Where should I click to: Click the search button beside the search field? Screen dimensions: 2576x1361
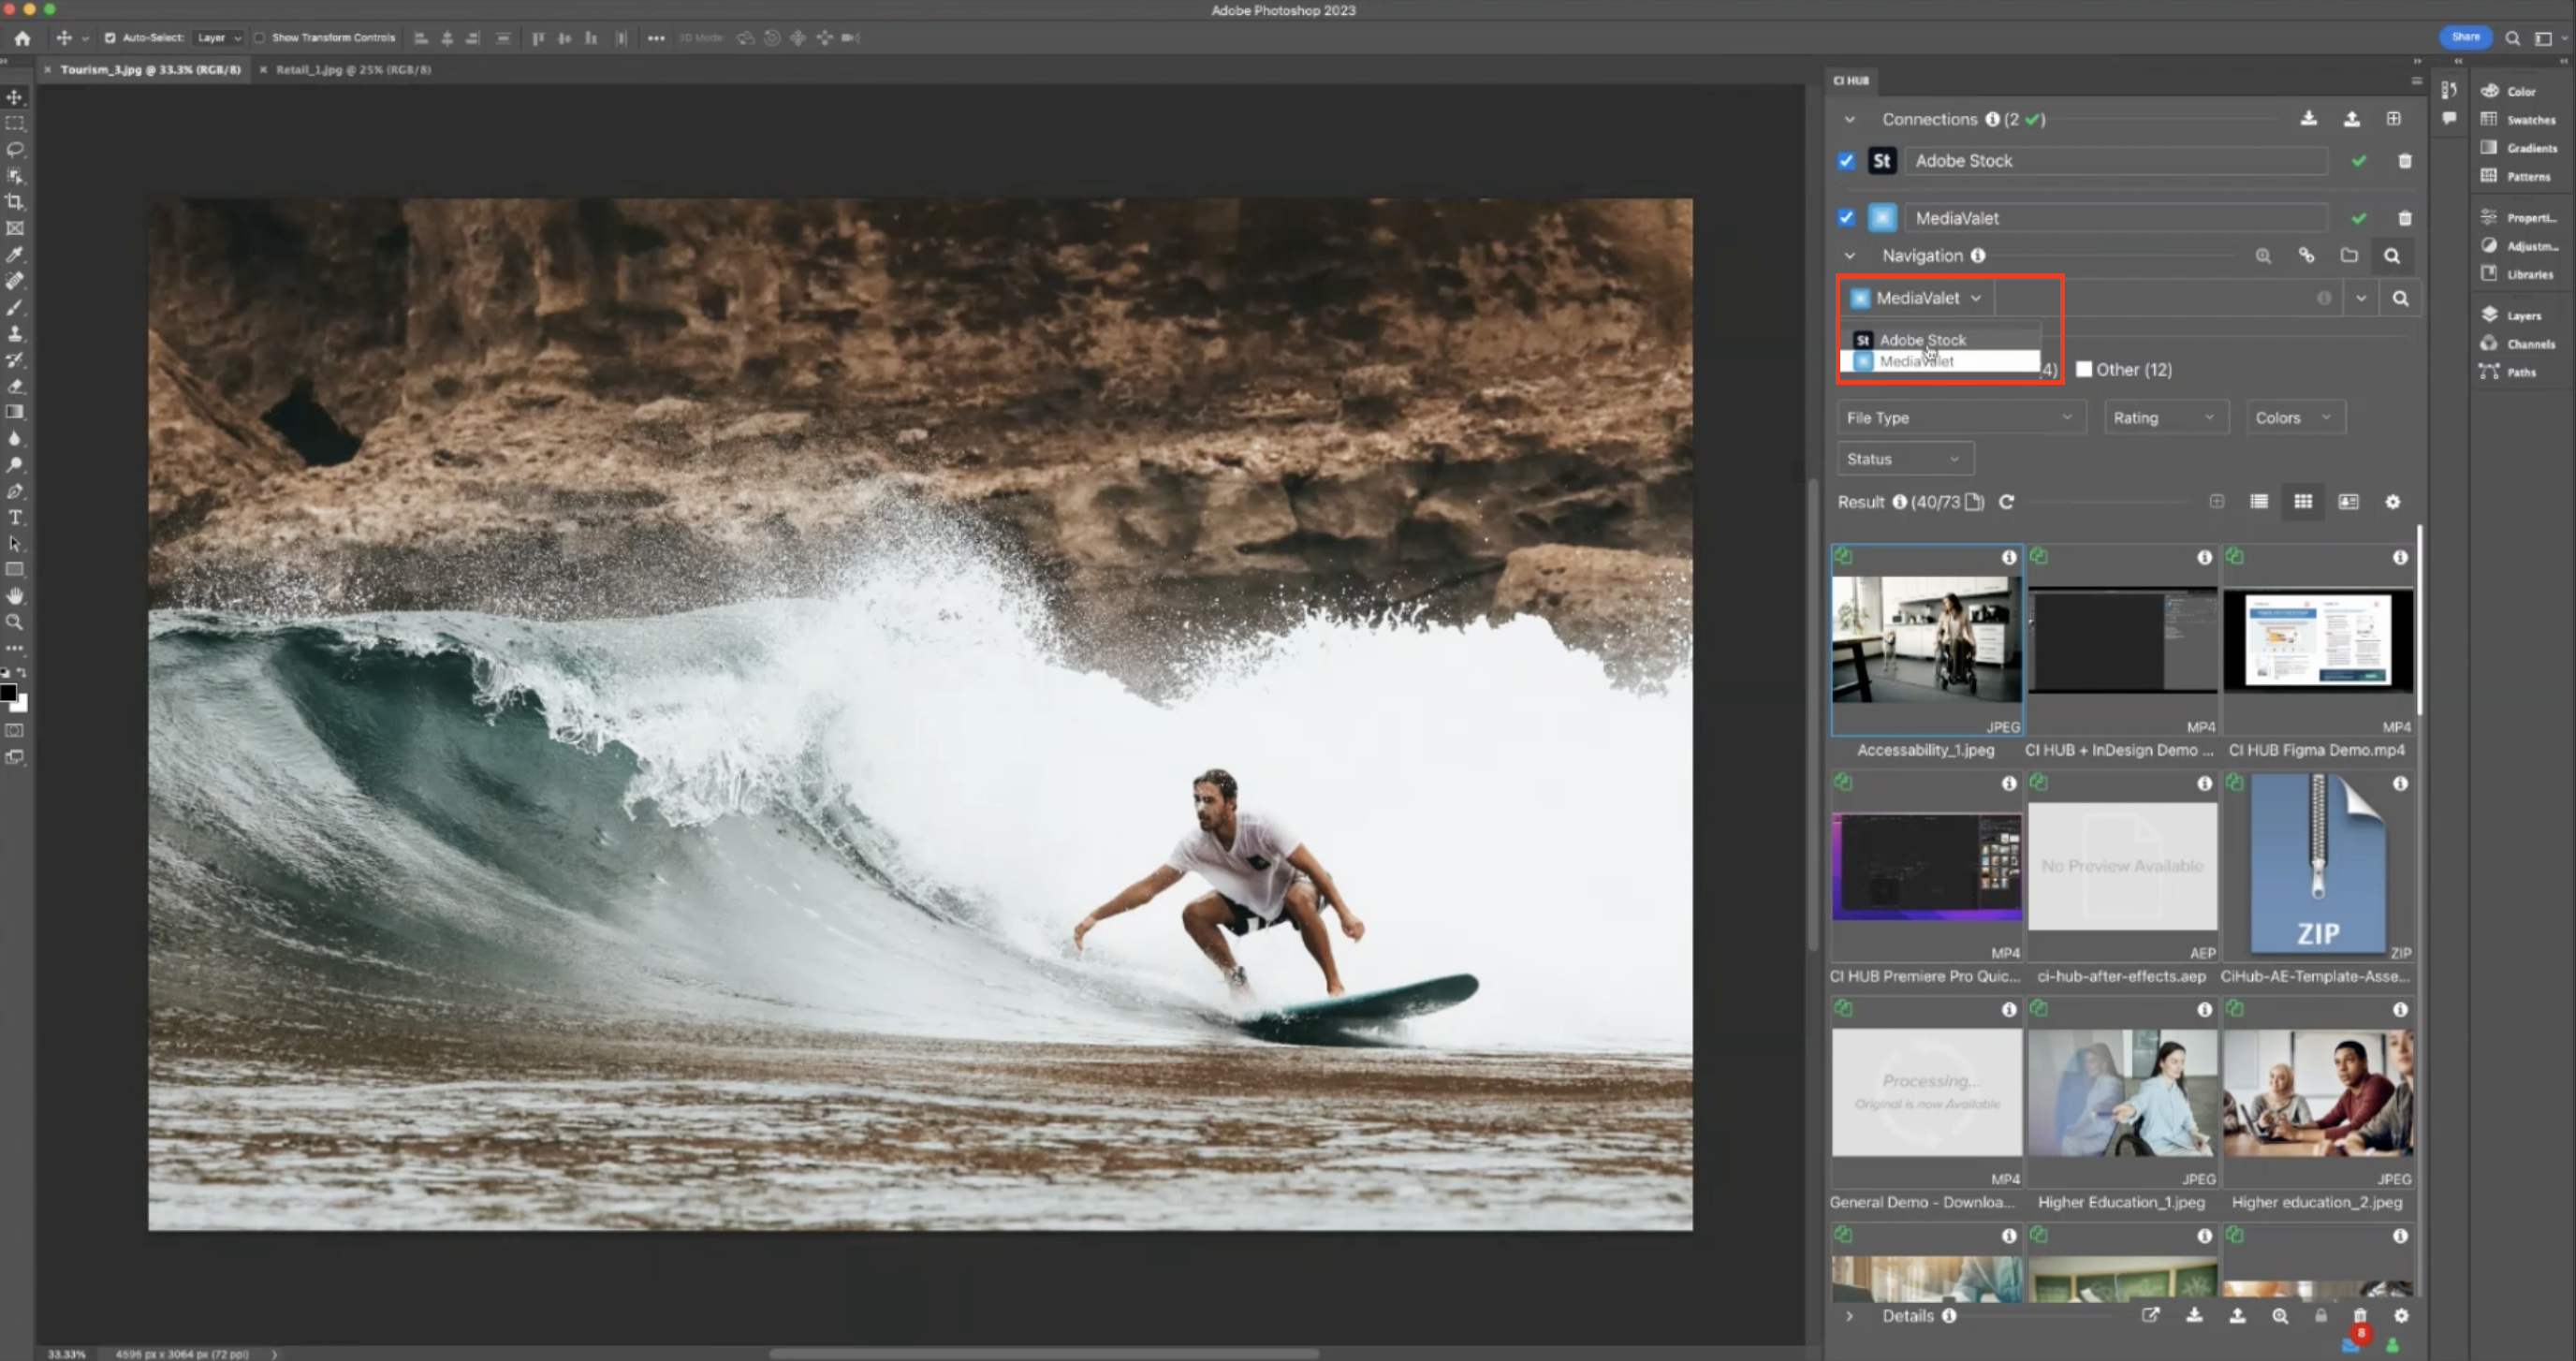(2400, 298)
